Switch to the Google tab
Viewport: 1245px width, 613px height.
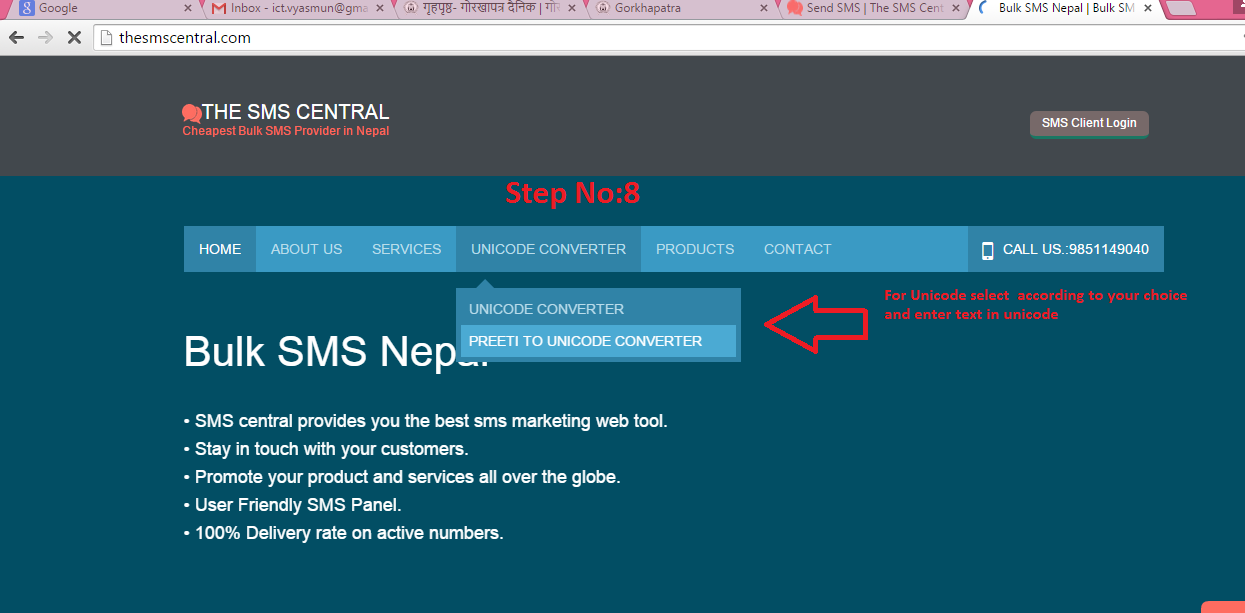click(105, 8)
